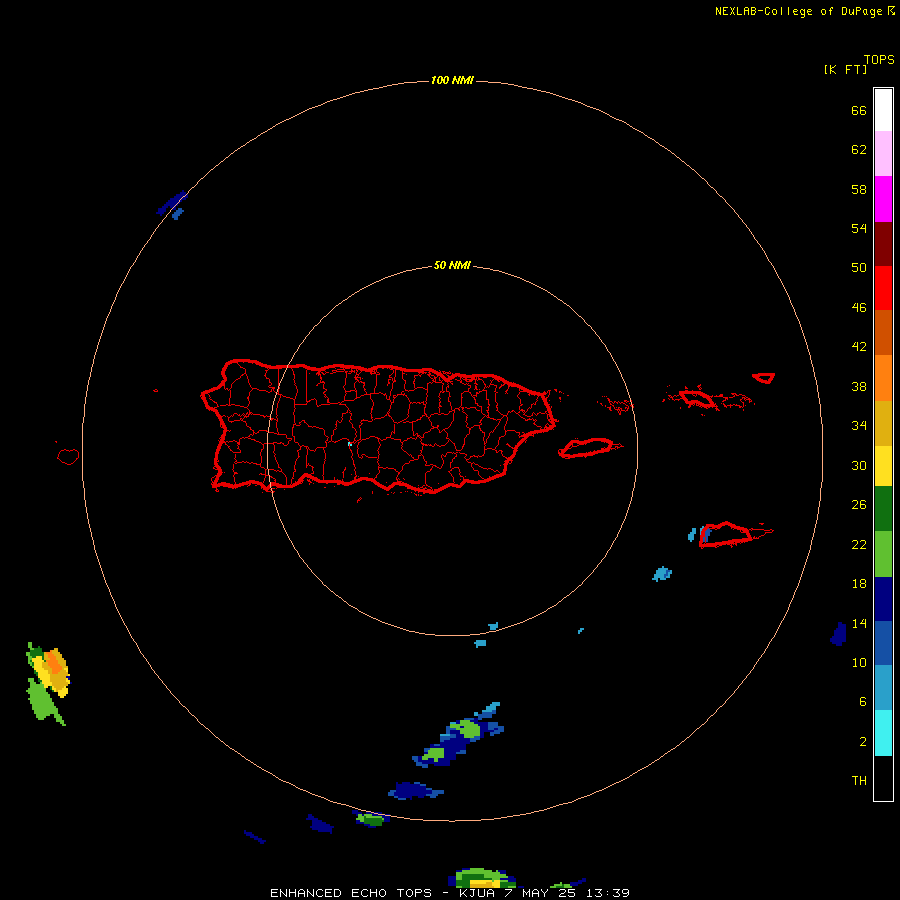Click the legend value 30
The height and width of the screenshot is (900, 900).
click(859, 465)
